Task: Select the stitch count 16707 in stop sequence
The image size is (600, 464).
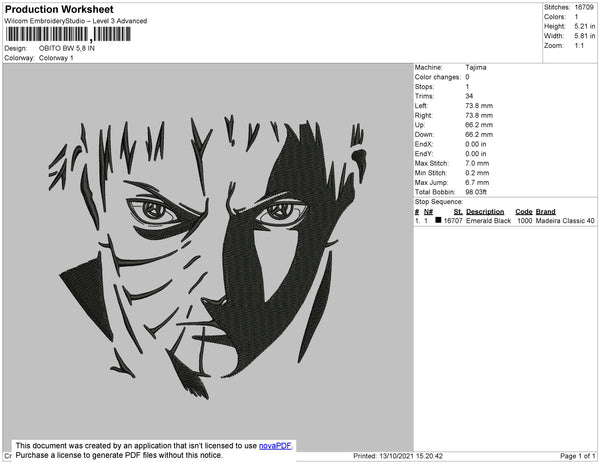Action: pos(453,221)
